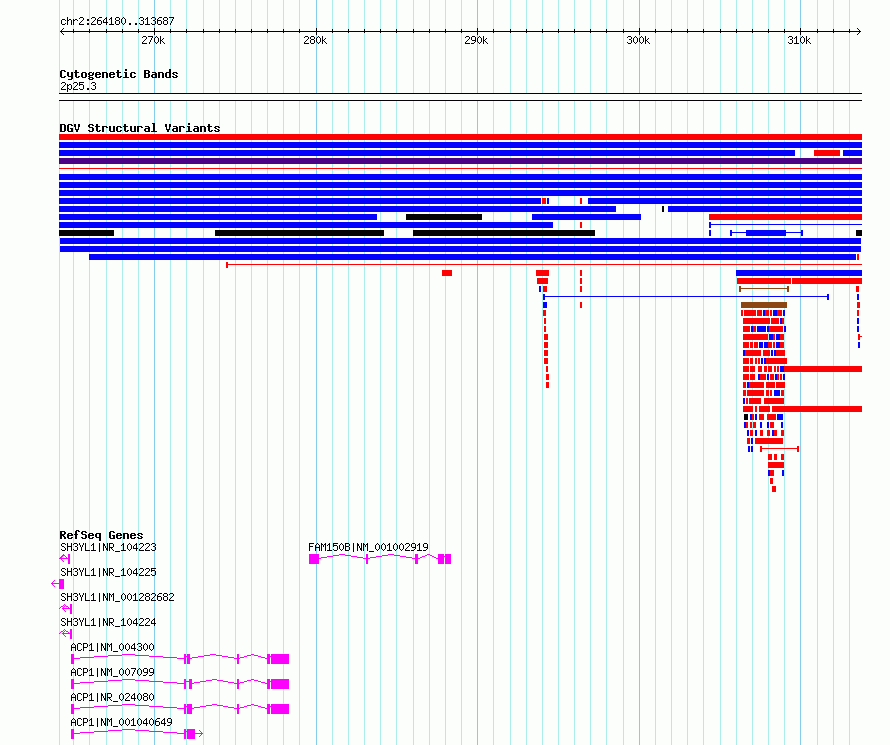Open the FAM150B|NM_001002919 gene label

pos(368,547)
